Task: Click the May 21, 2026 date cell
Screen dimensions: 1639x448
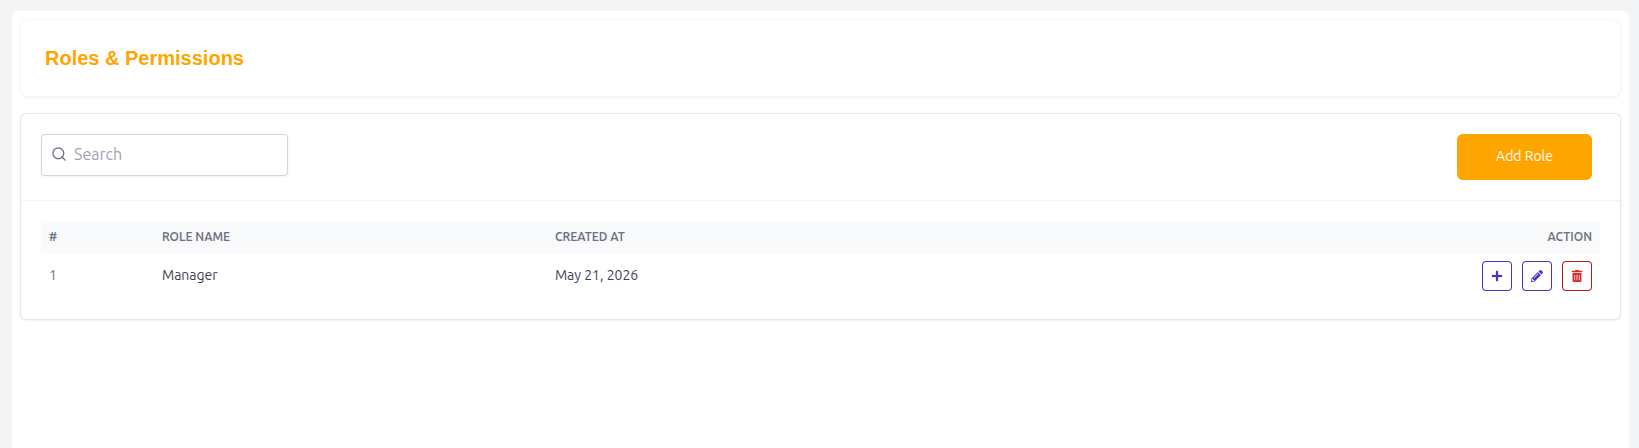Action: click(596, 275)
